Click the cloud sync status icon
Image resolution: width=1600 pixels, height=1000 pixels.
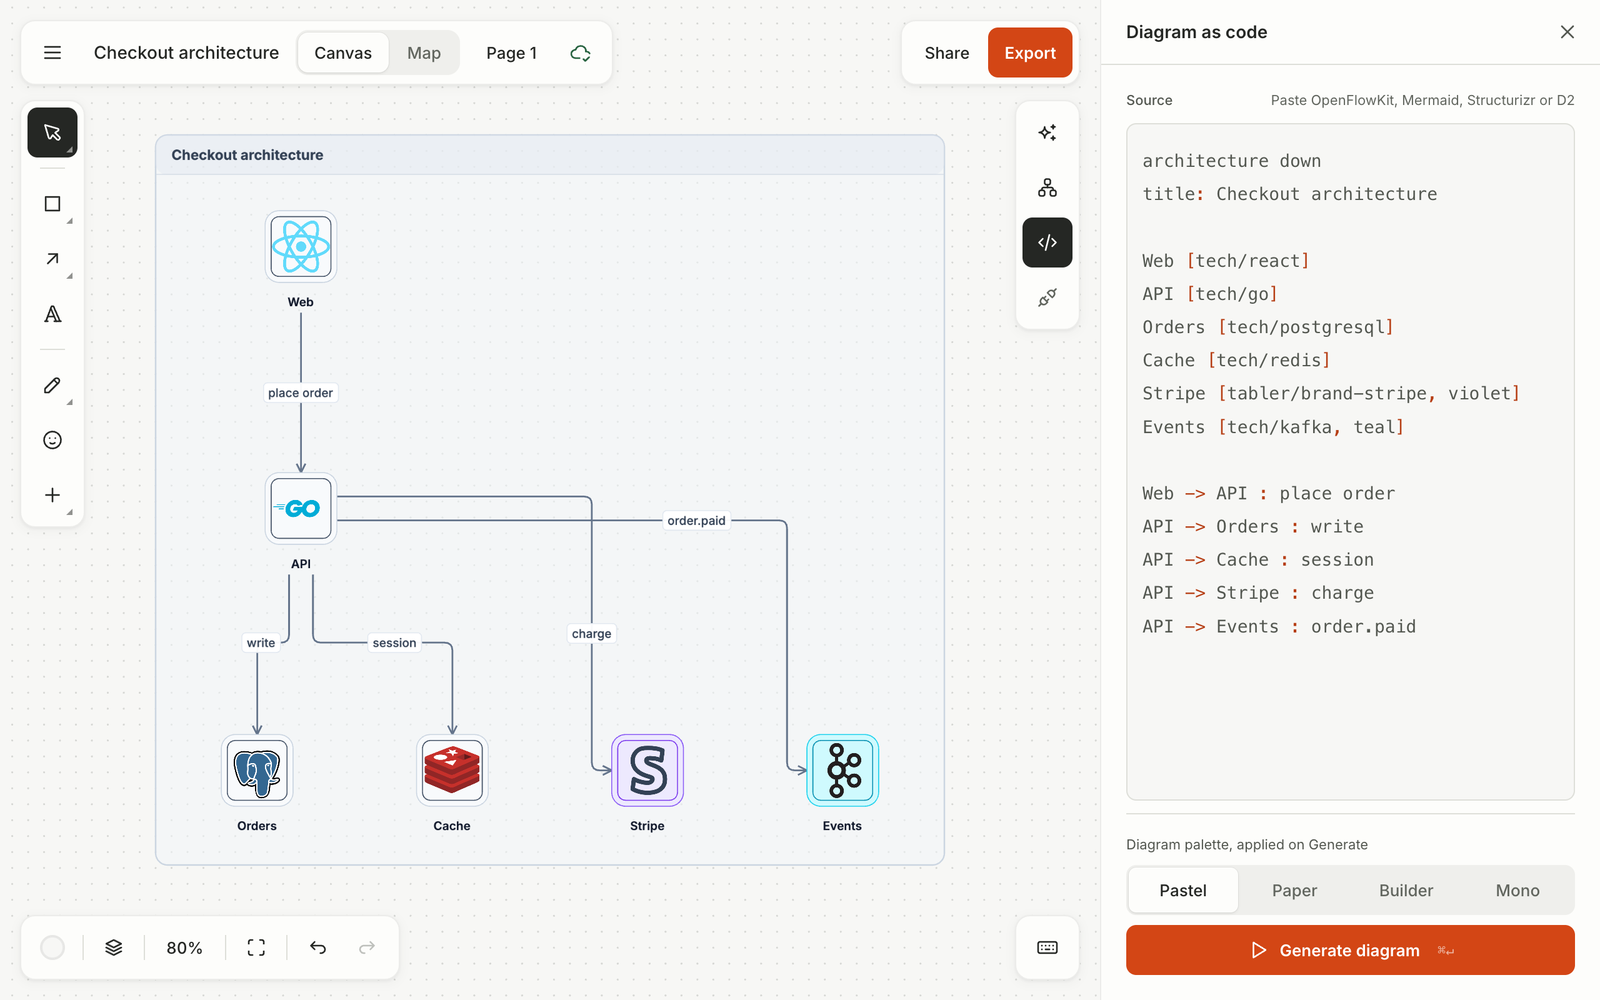click(580, 53)
